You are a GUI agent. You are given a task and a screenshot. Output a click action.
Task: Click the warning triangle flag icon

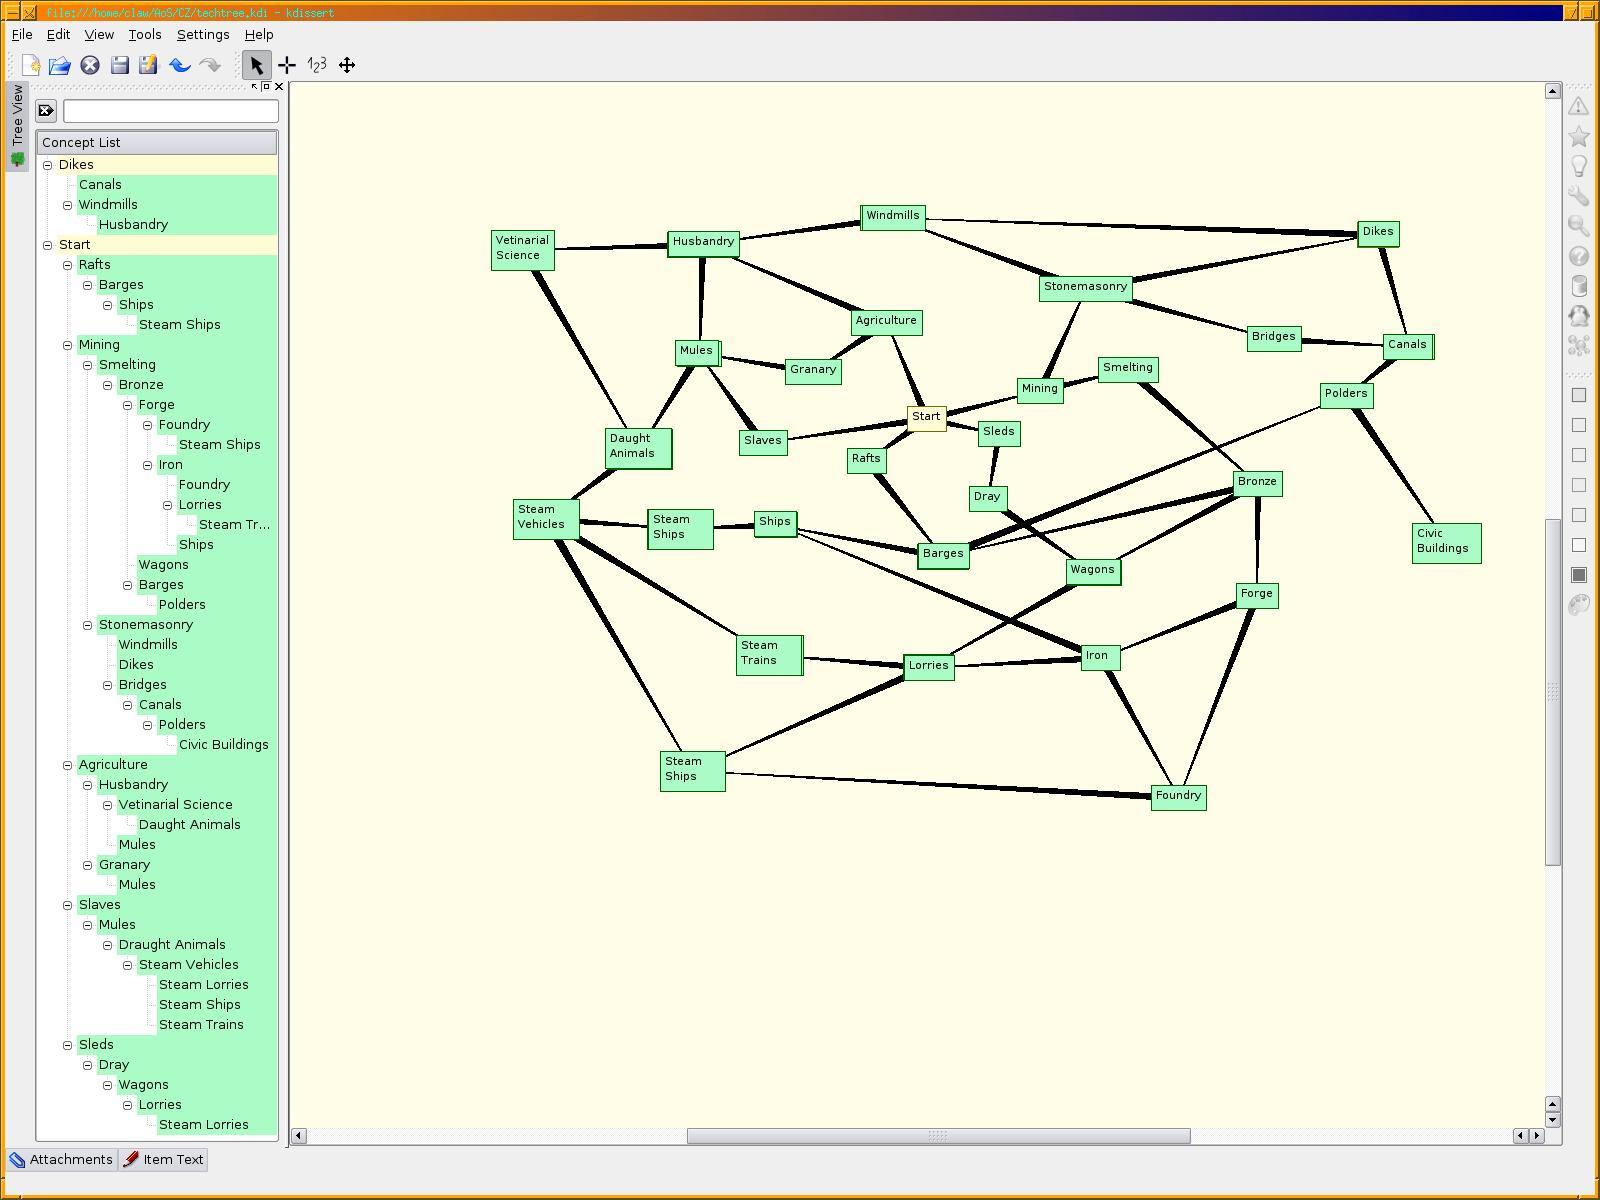point(1579,106)
